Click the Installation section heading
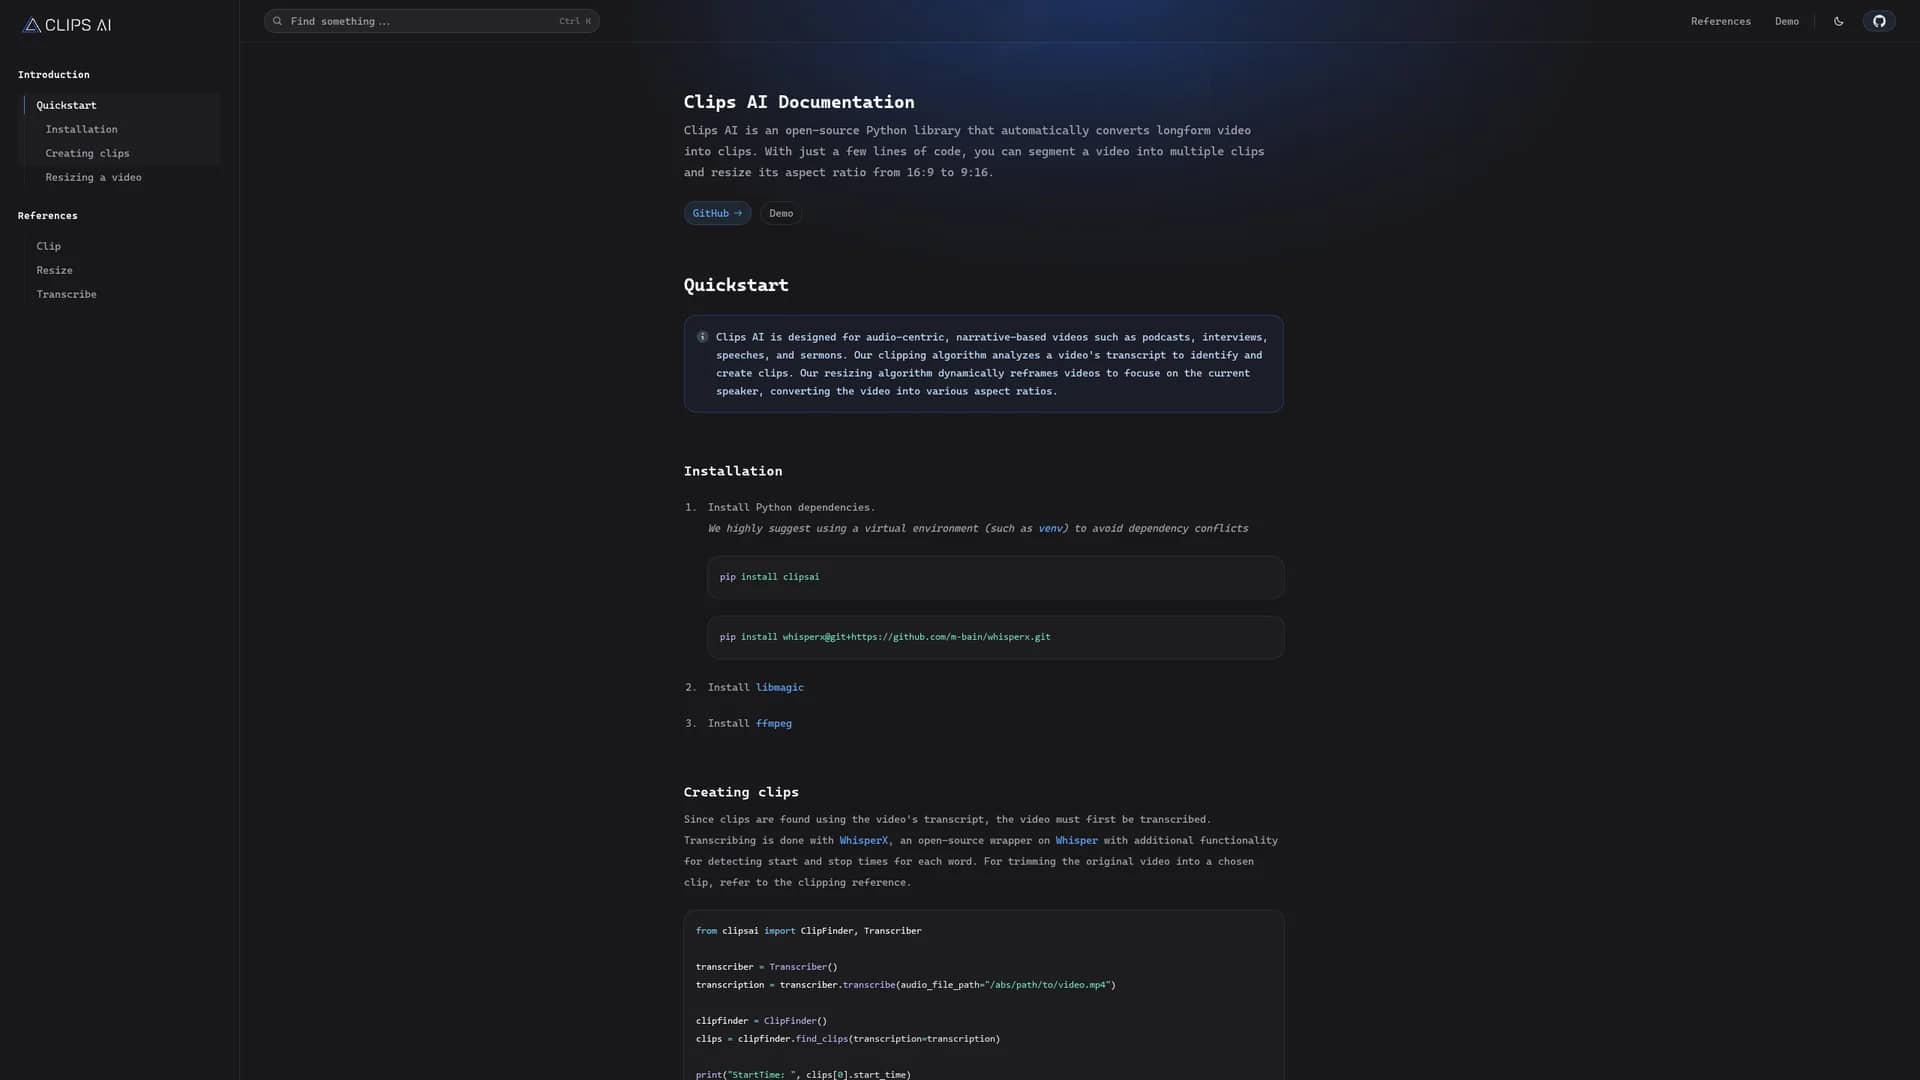 [x=733, y=471]
